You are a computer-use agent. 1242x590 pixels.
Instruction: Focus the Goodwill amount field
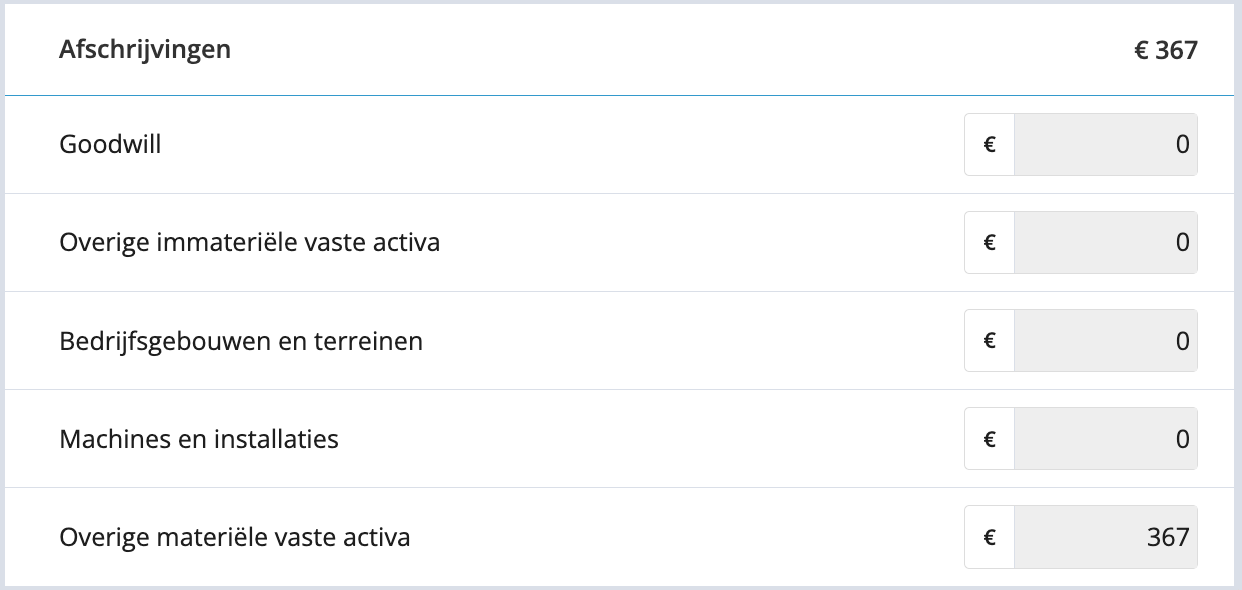(x=1105, y=145)
